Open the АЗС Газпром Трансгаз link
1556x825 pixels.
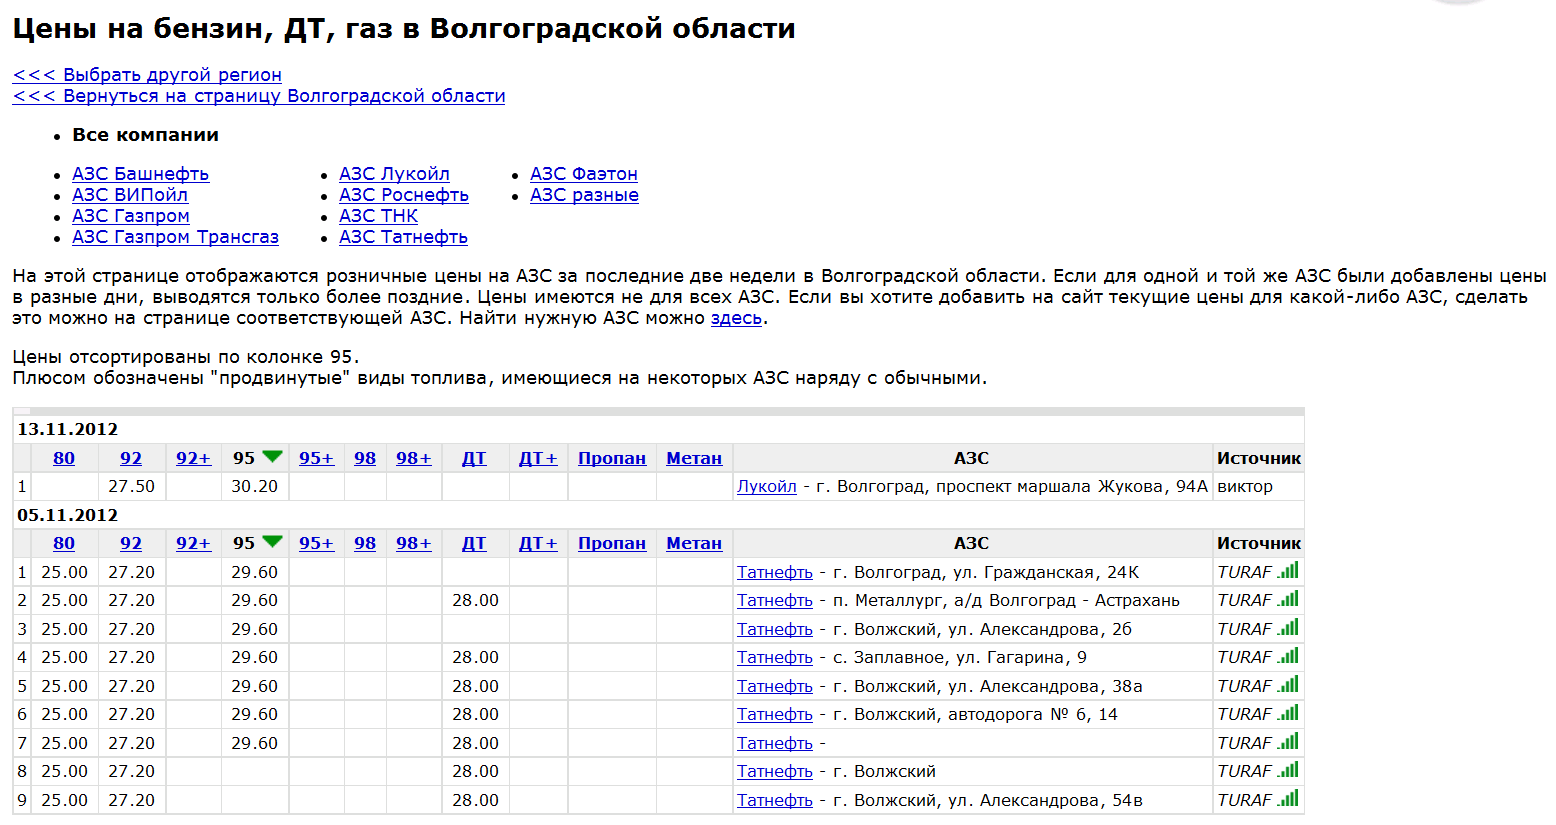(x=175, y=237)
